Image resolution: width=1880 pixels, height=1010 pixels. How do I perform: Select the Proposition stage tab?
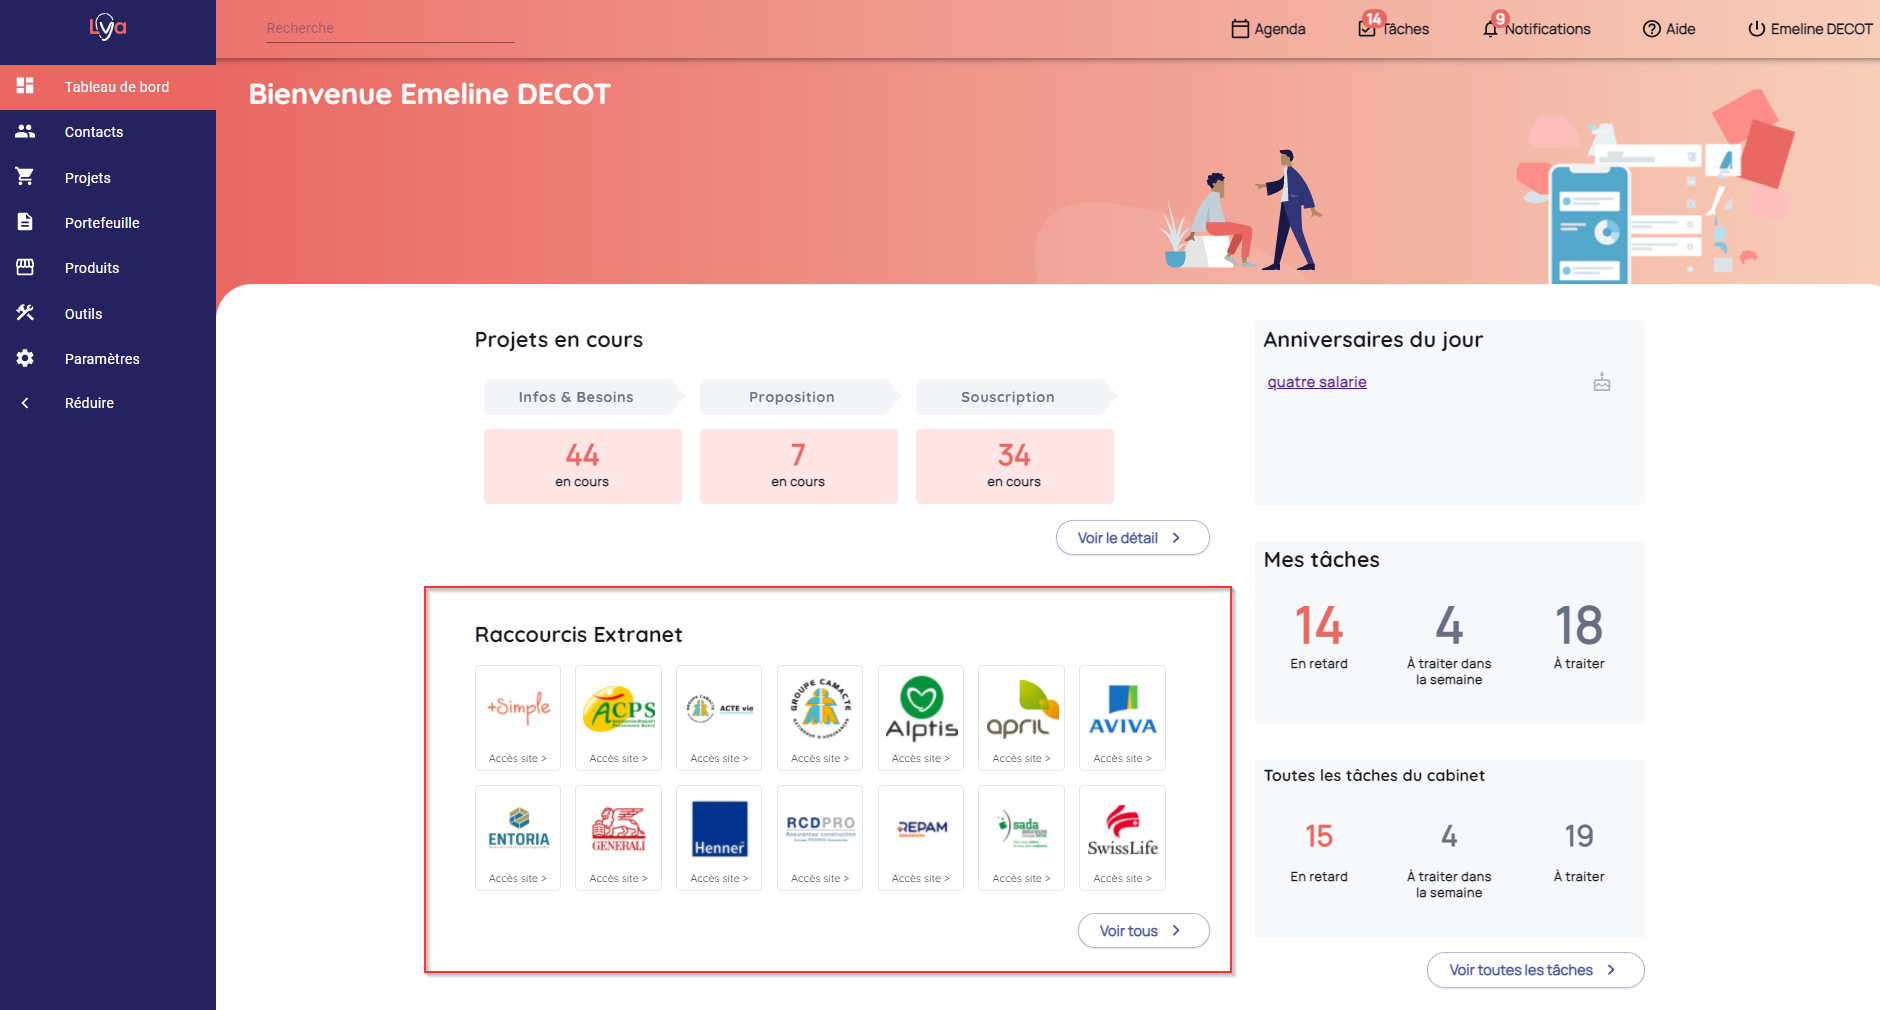tap(792, 397)
